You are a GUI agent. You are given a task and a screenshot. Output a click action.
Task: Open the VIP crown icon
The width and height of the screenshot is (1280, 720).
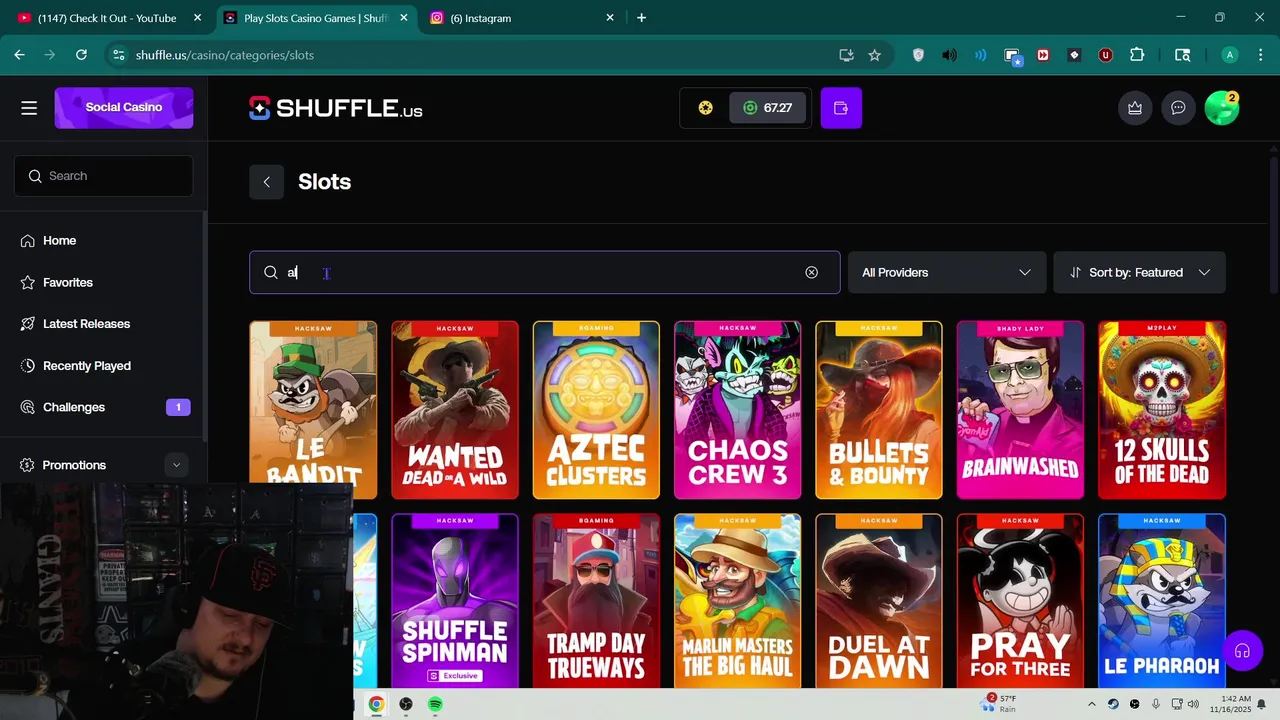point(1135,108)
